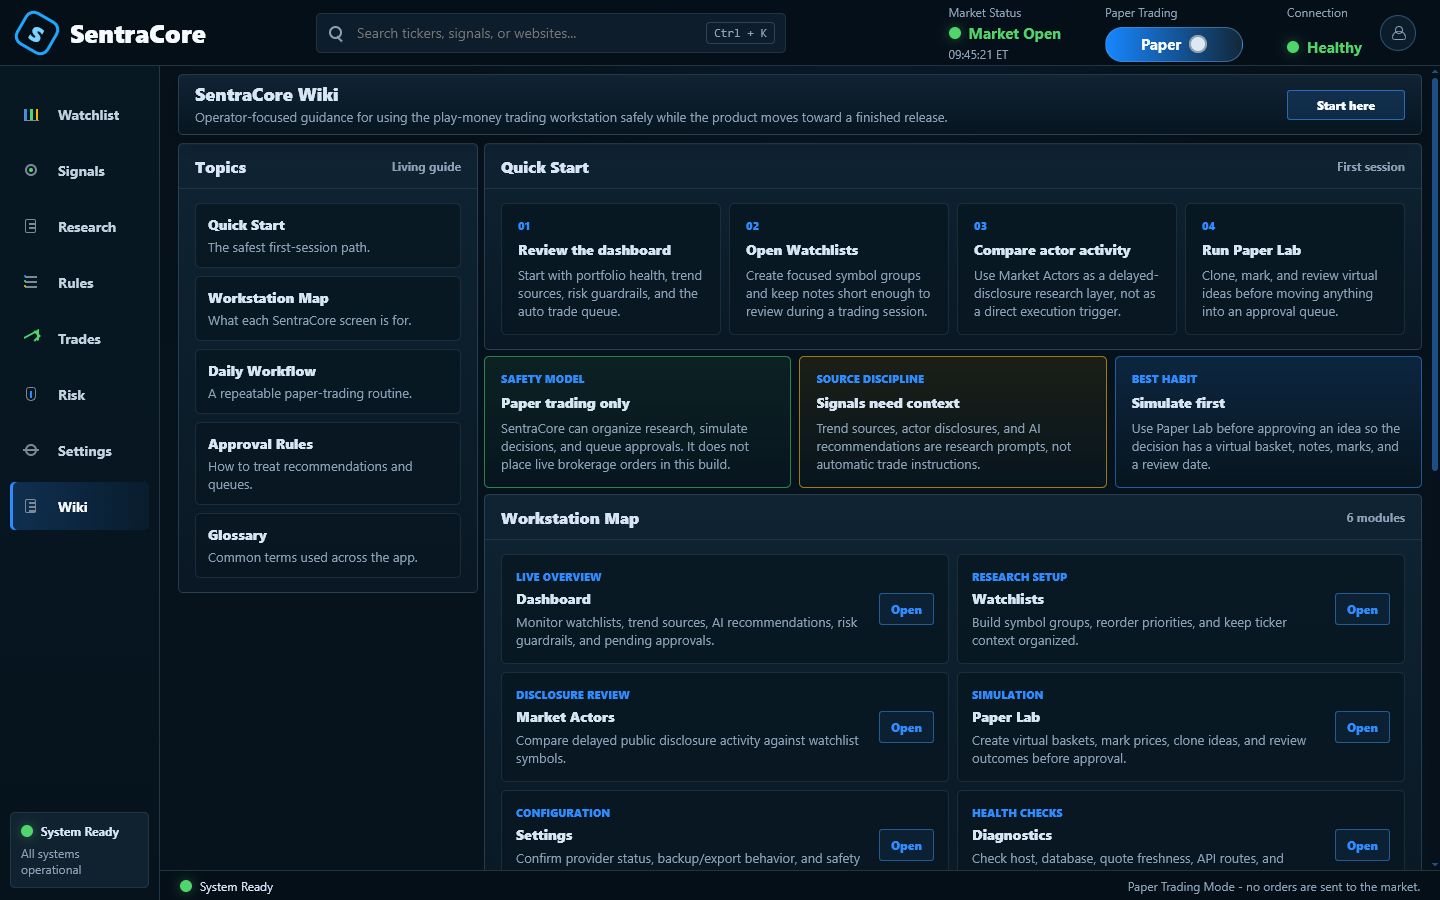Click the Rules list icon in sidebar
Image resolution: width=1440 pixels, height=900 pixels.
[31, 283]
